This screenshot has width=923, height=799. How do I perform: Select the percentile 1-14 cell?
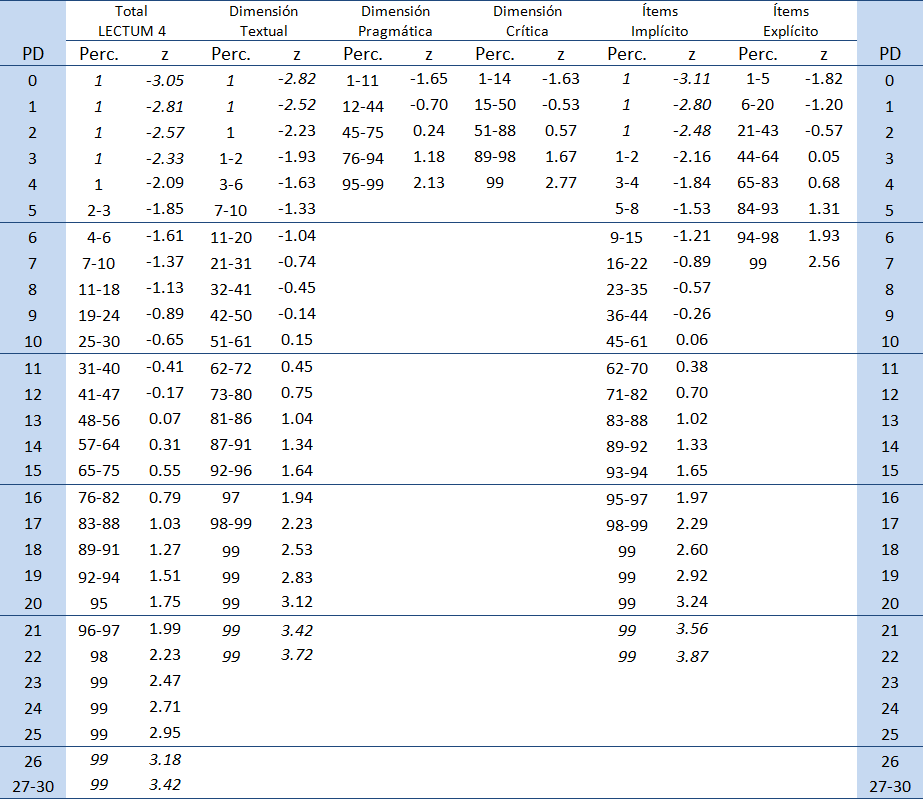pyautogui.click(x=495, y=79)
